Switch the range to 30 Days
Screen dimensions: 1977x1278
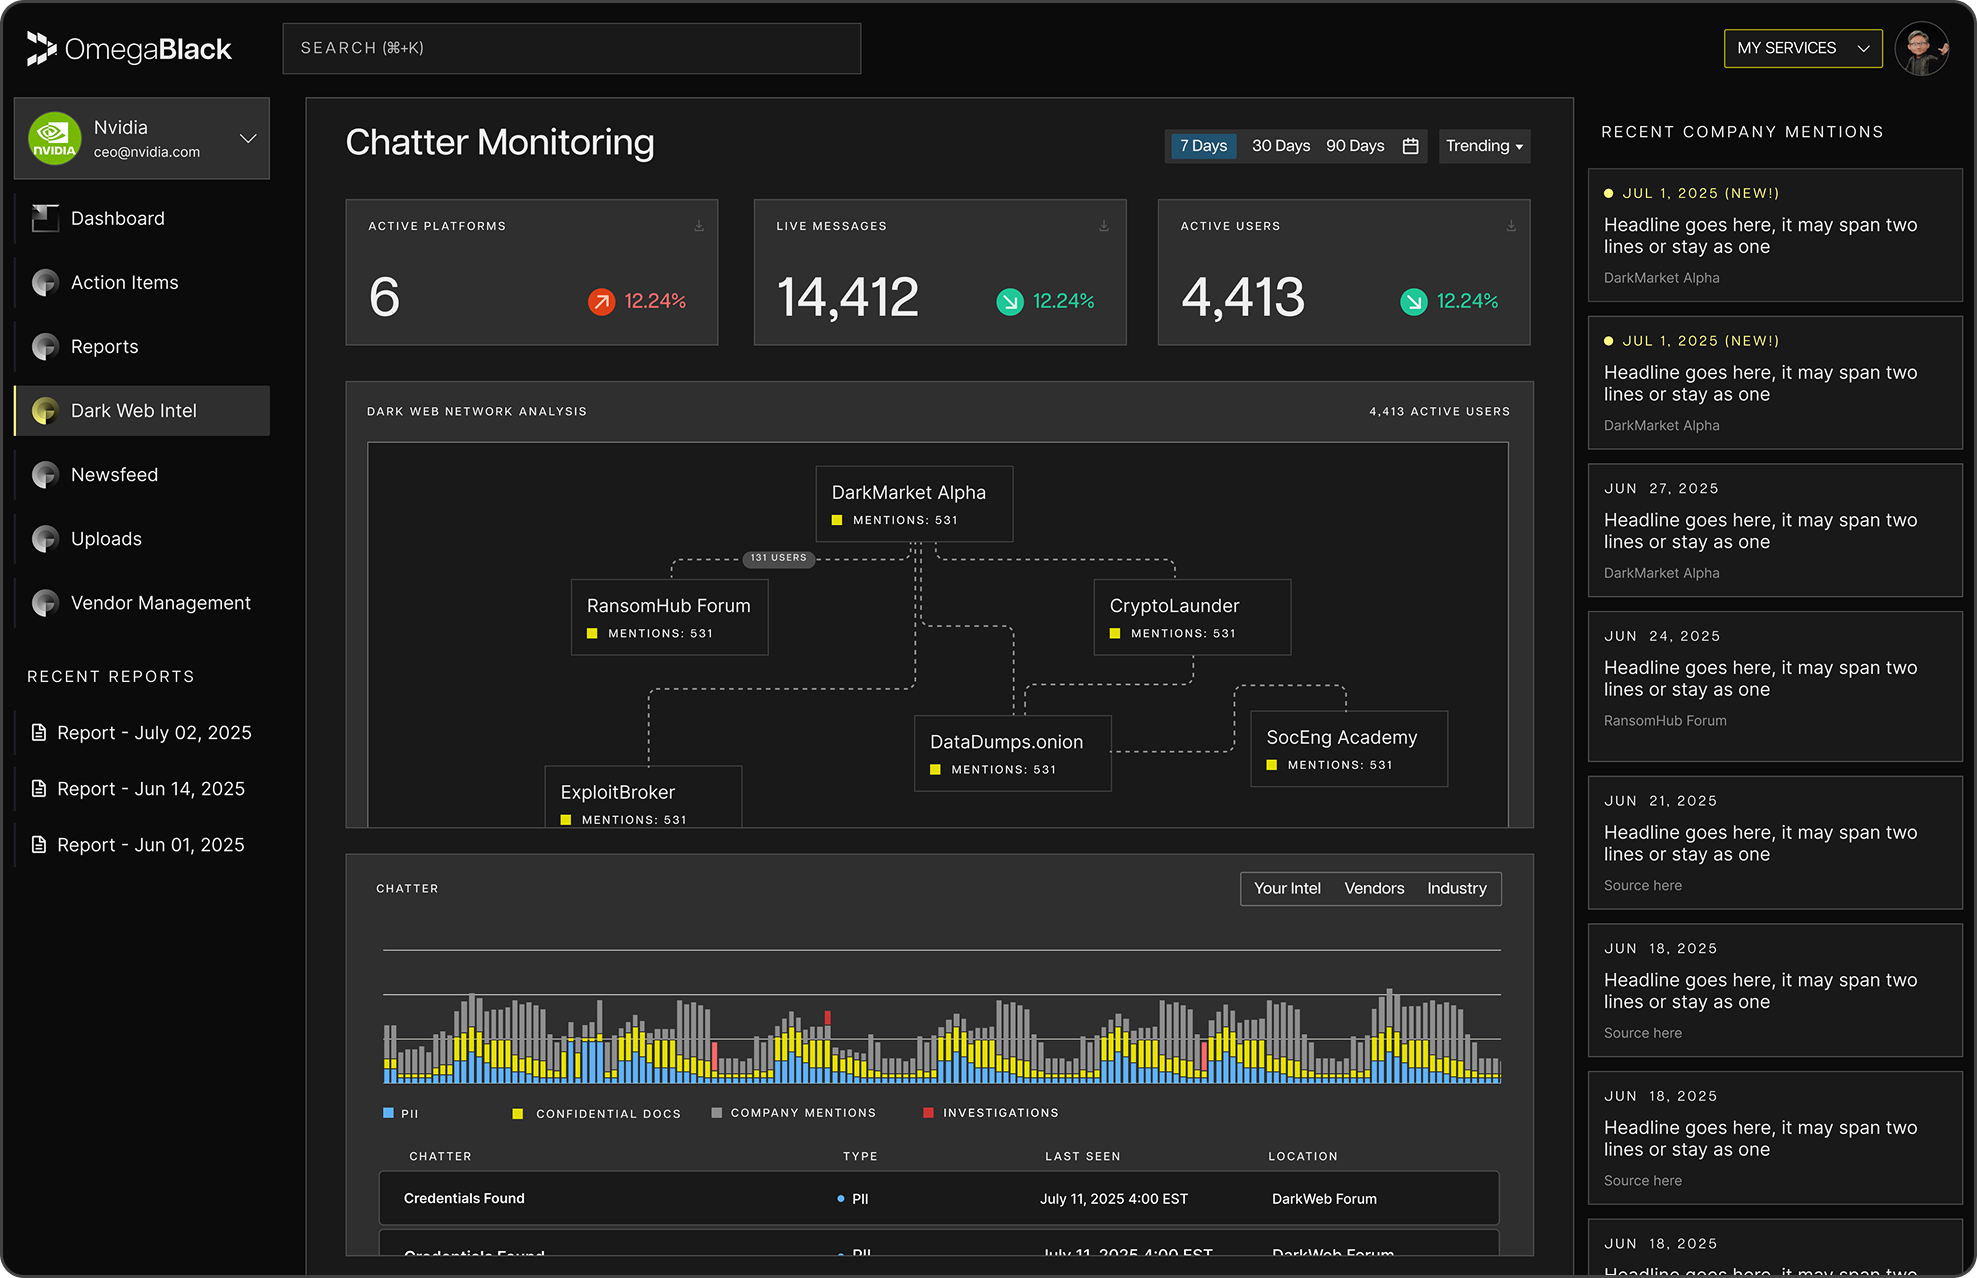[x=1280, y=146]
